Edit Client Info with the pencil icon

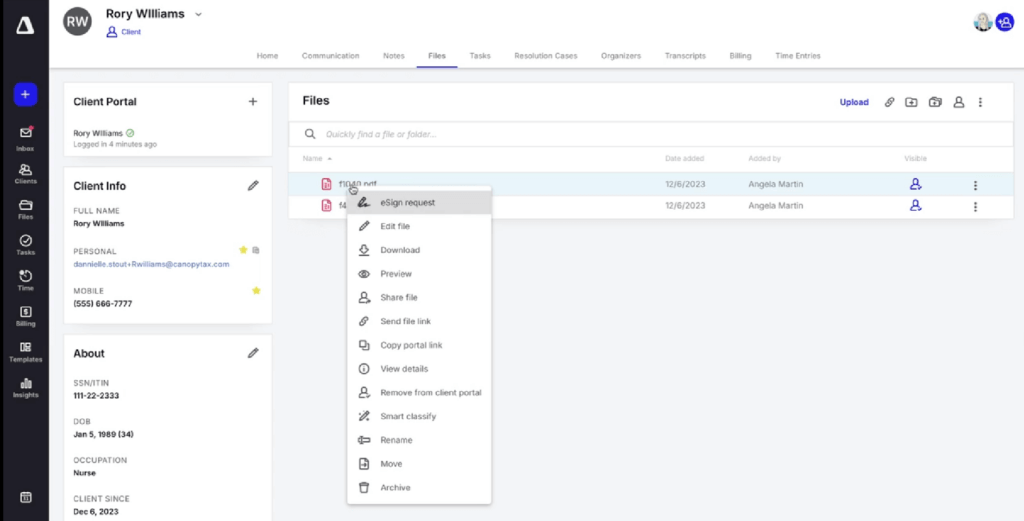pyautogui.click(x=253, y=185)
